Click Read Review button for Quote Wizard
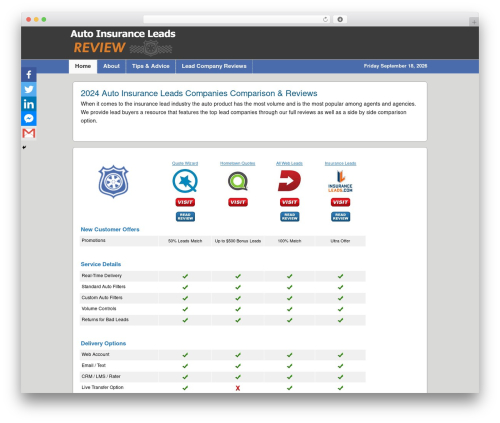The width and height of the screenshot is (500, 423). click(x=185, y=217)
